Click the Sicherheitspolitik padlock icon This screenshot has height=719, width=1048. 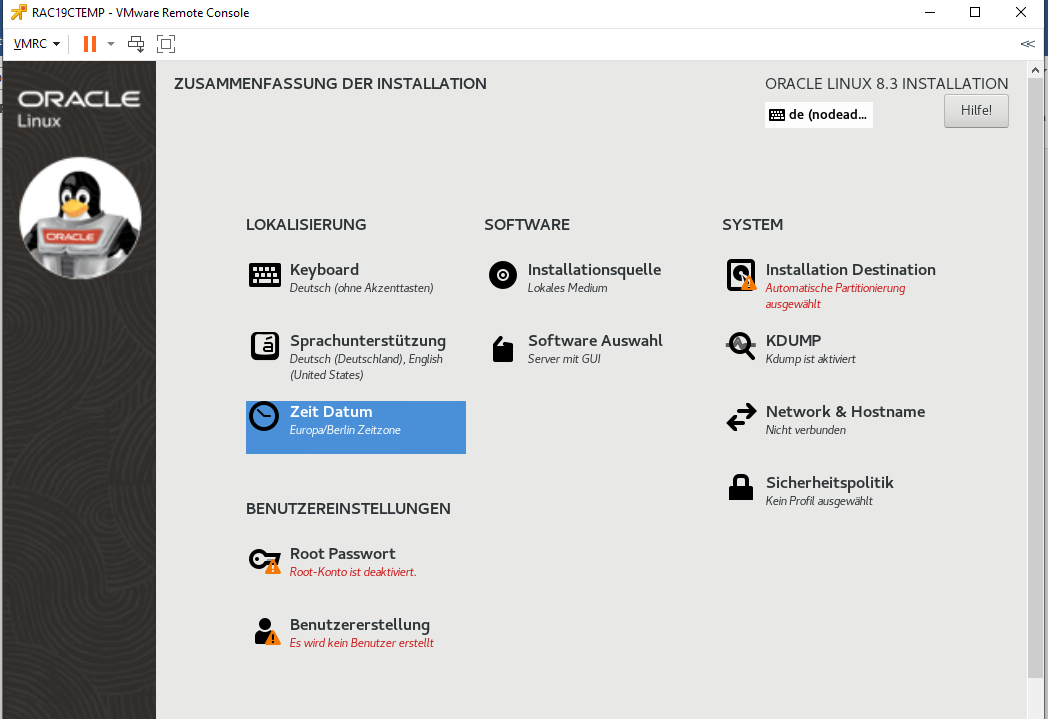pos(741,488)
